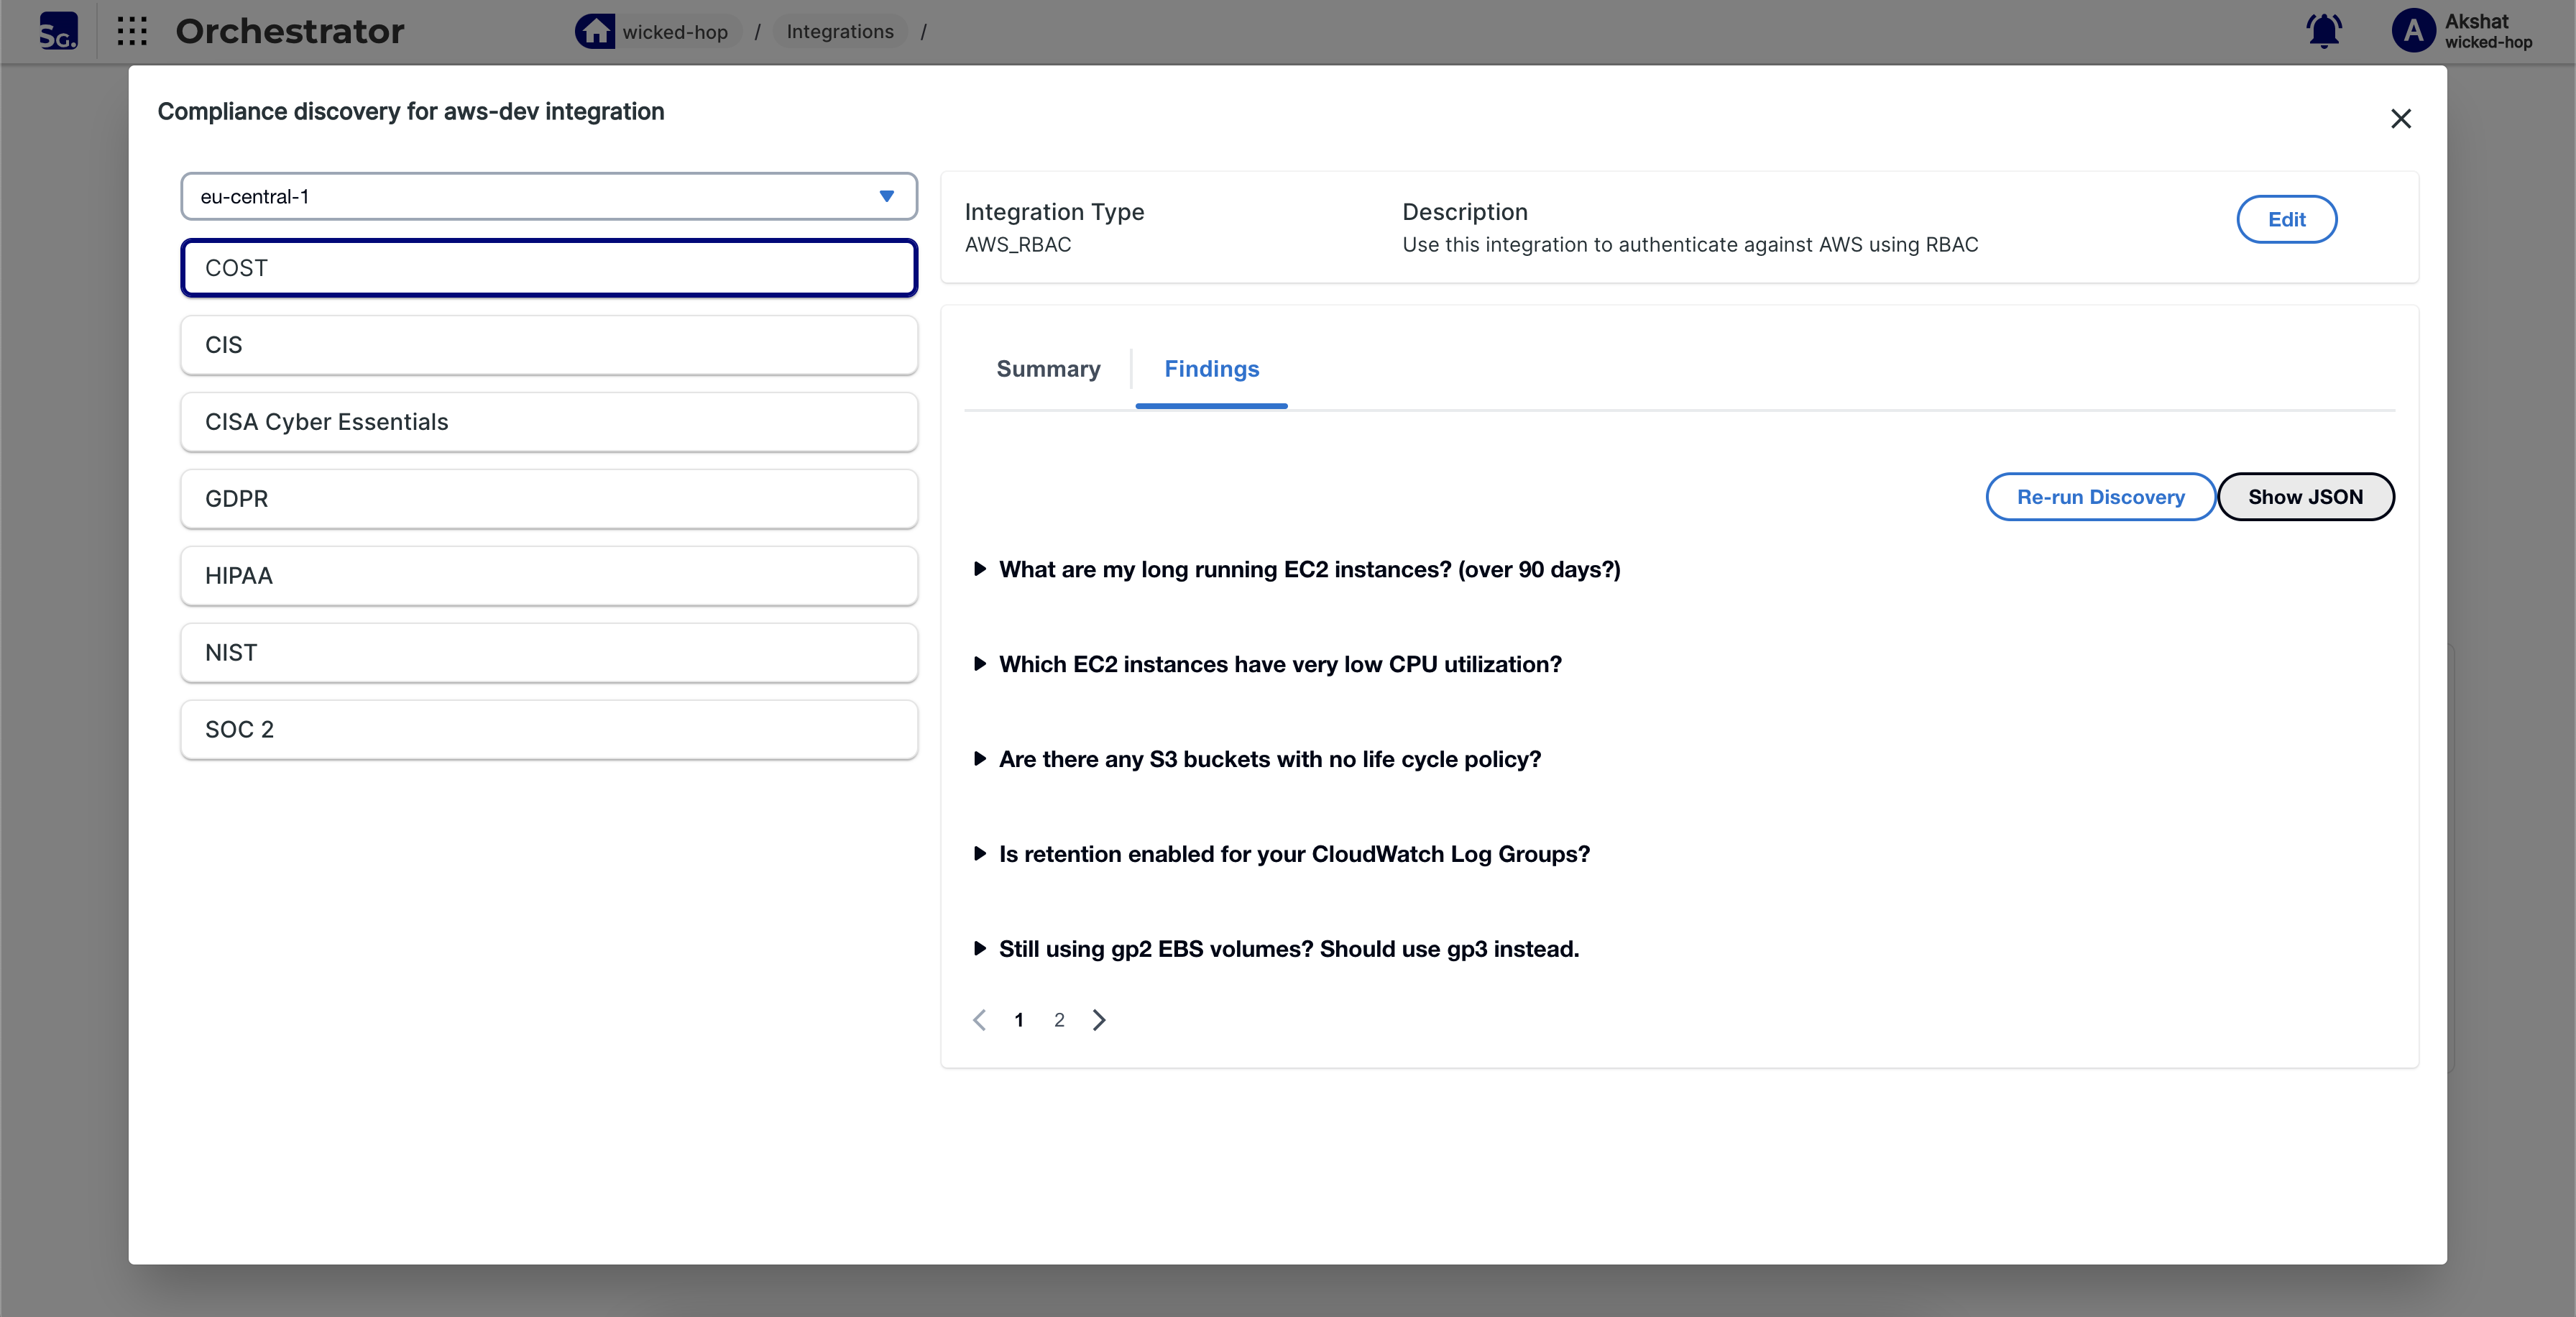
Task: Expand gp2 EBS volumes finding
Action: point(1288,950)
